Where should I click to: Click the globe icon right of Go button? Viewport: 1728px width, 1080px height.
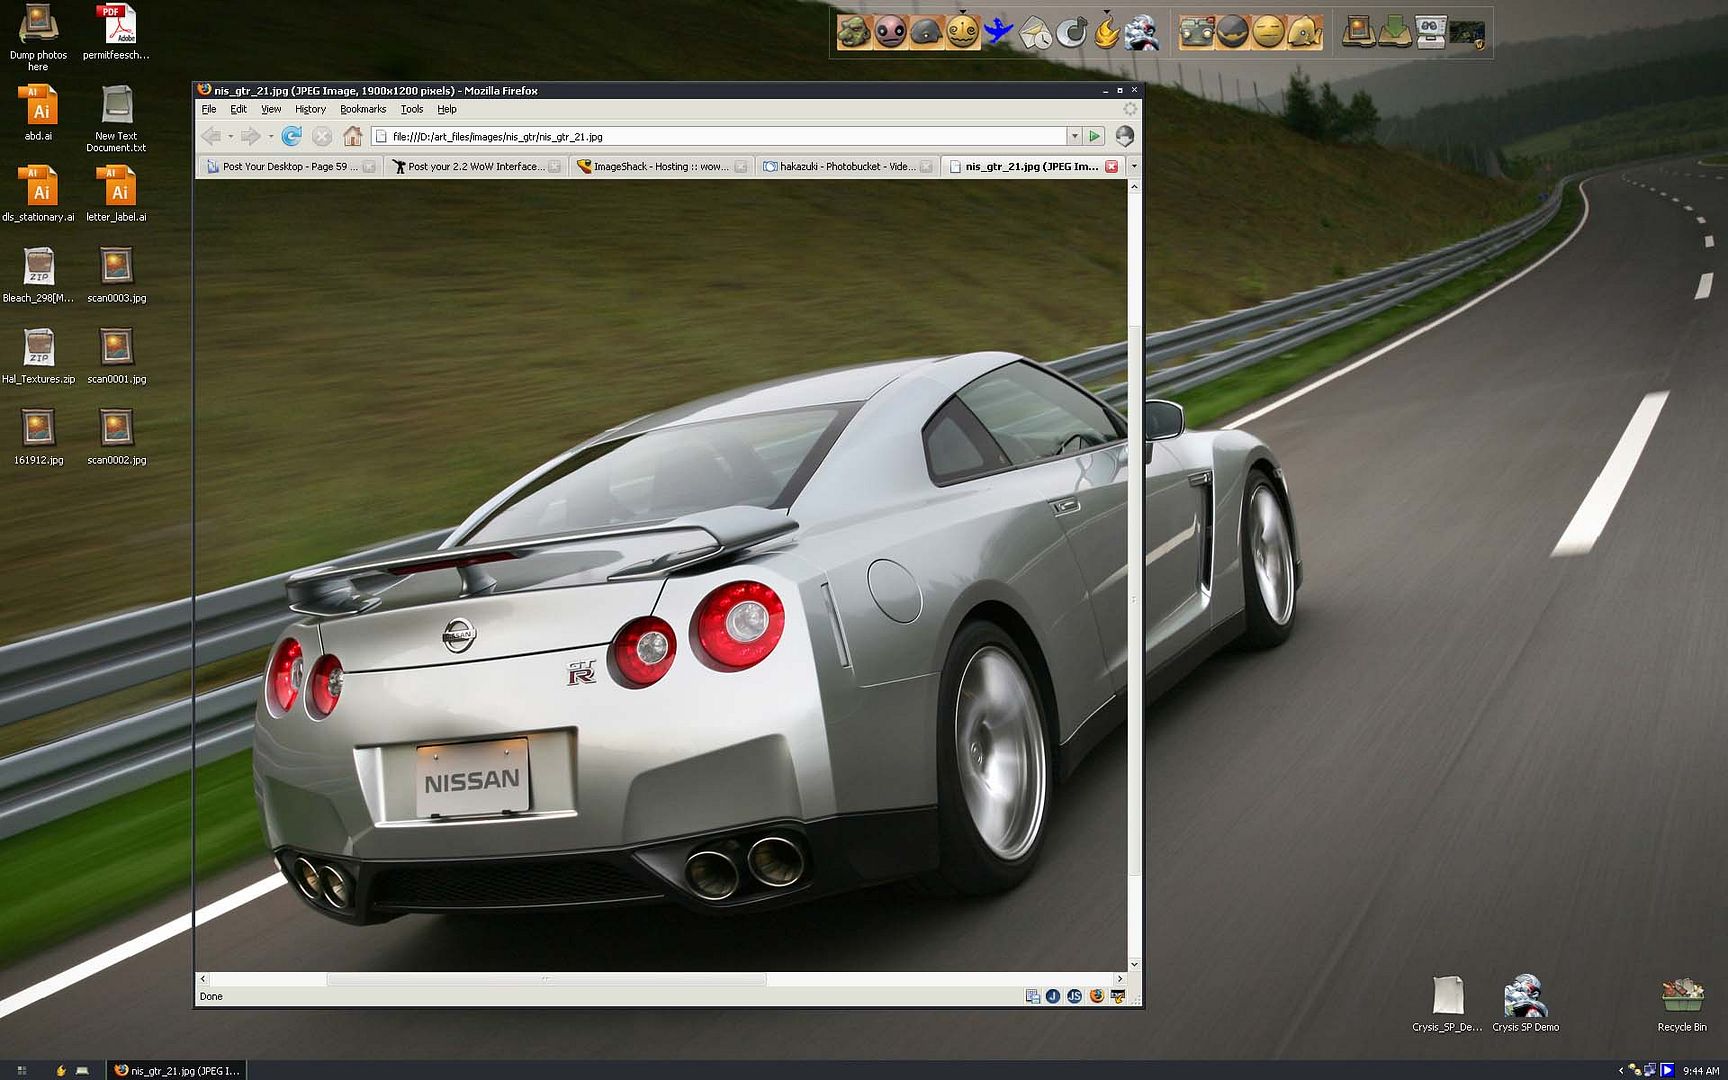click(x=1125, y=136)
